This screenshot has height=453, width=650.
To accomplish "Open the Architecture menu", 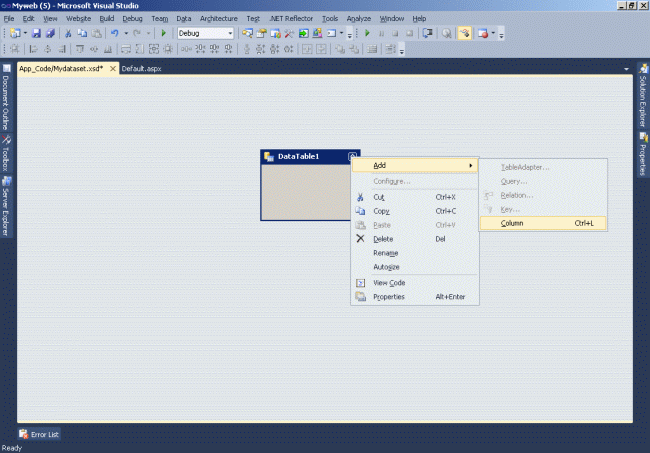I will (219, 18).
